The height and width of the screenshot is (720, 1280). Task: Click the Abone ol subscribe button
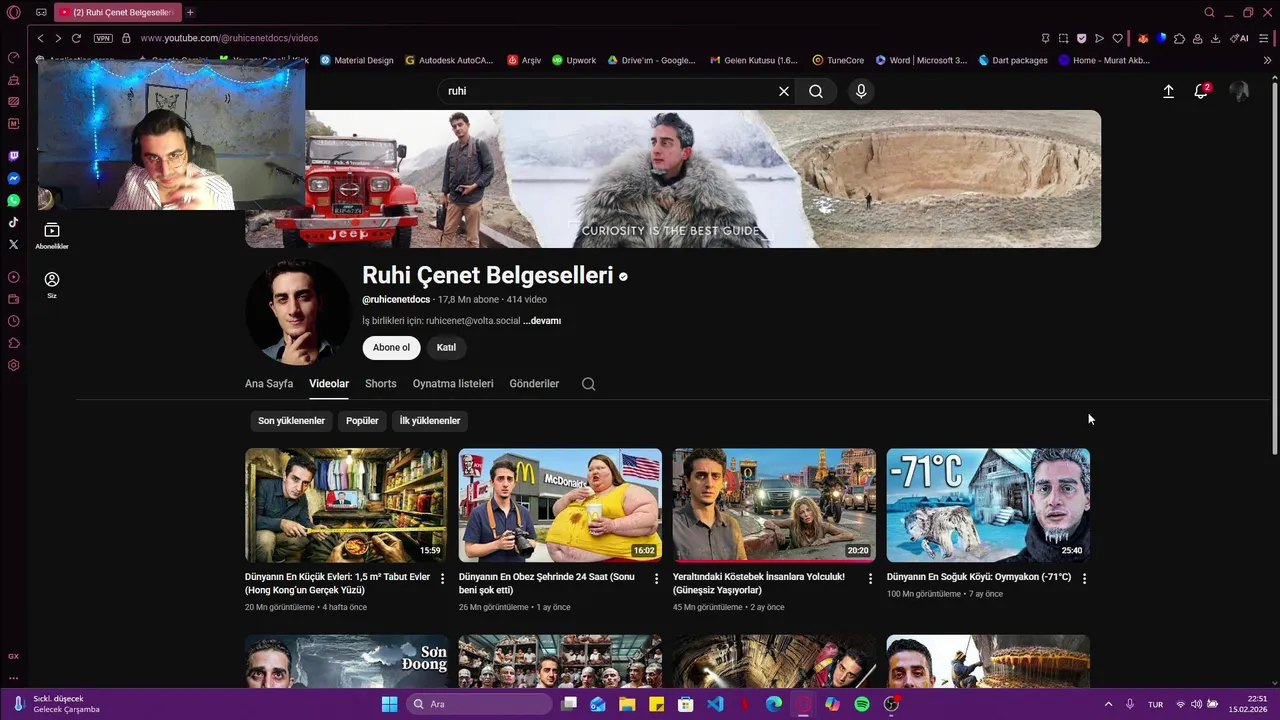[391, 347]
